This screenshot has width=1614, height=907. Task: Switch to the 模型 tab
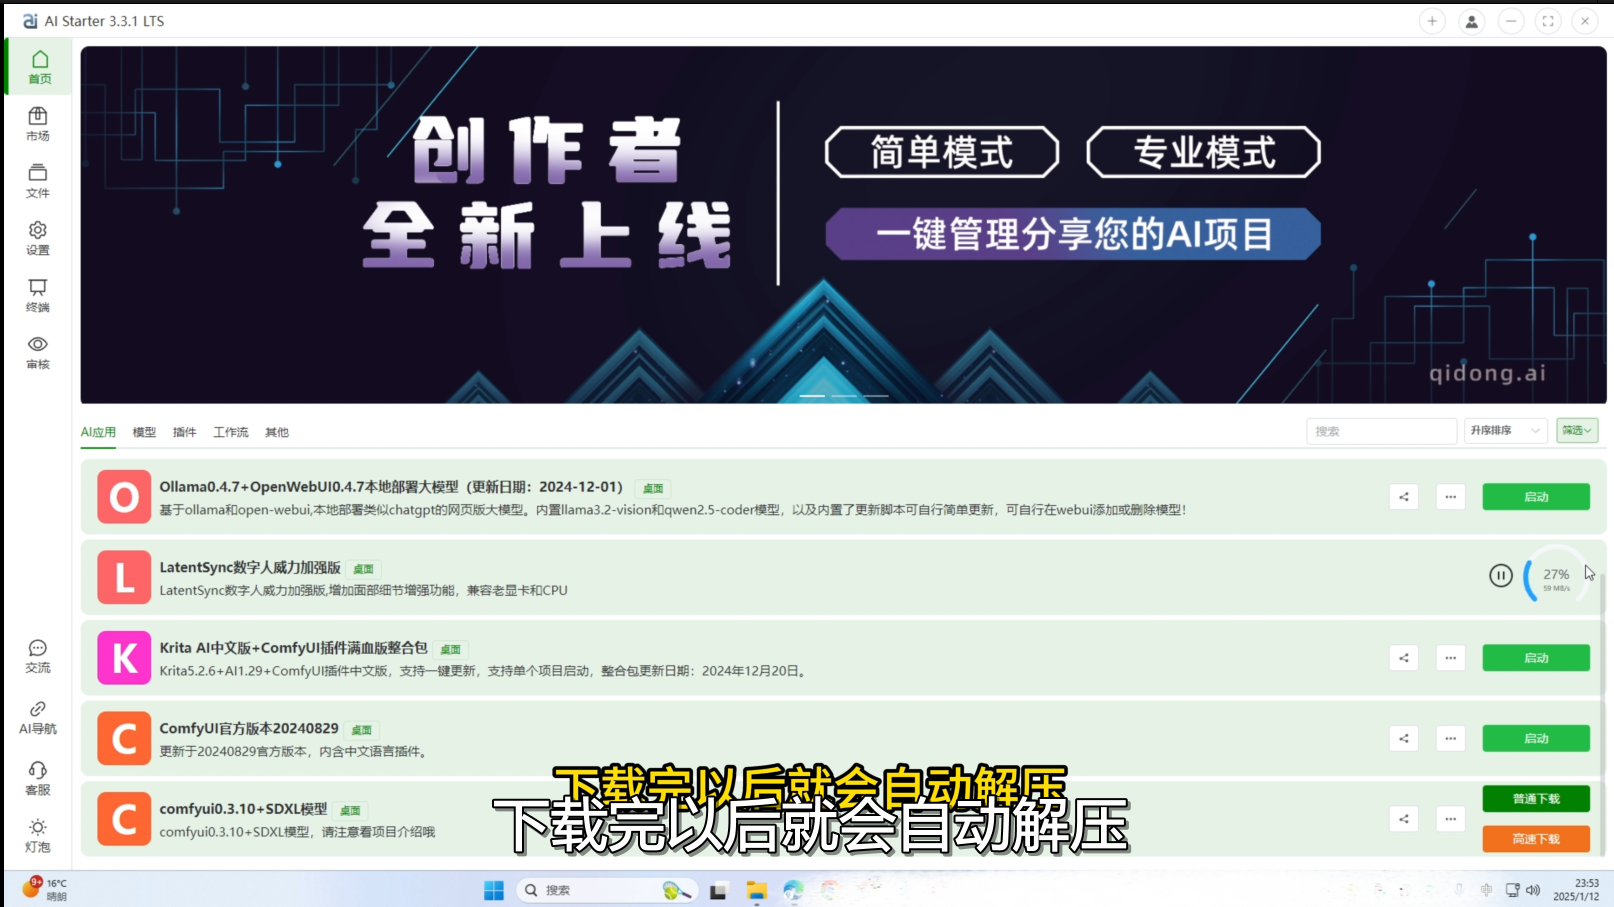(x=145, y=432)
